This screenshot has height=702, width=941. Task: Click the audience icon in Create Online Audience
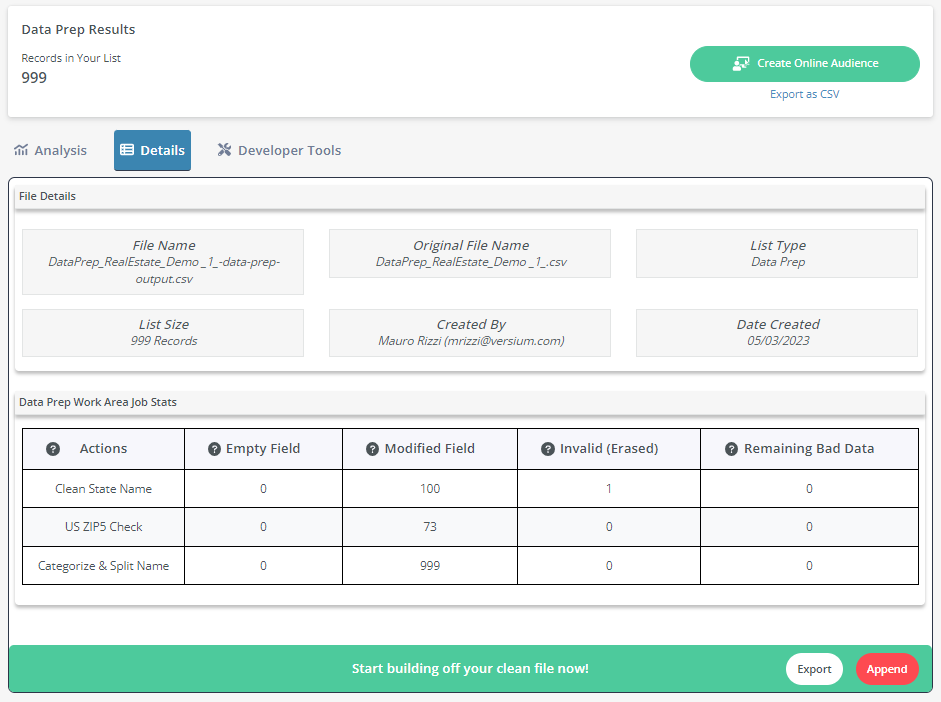click(x=741, y=64)
